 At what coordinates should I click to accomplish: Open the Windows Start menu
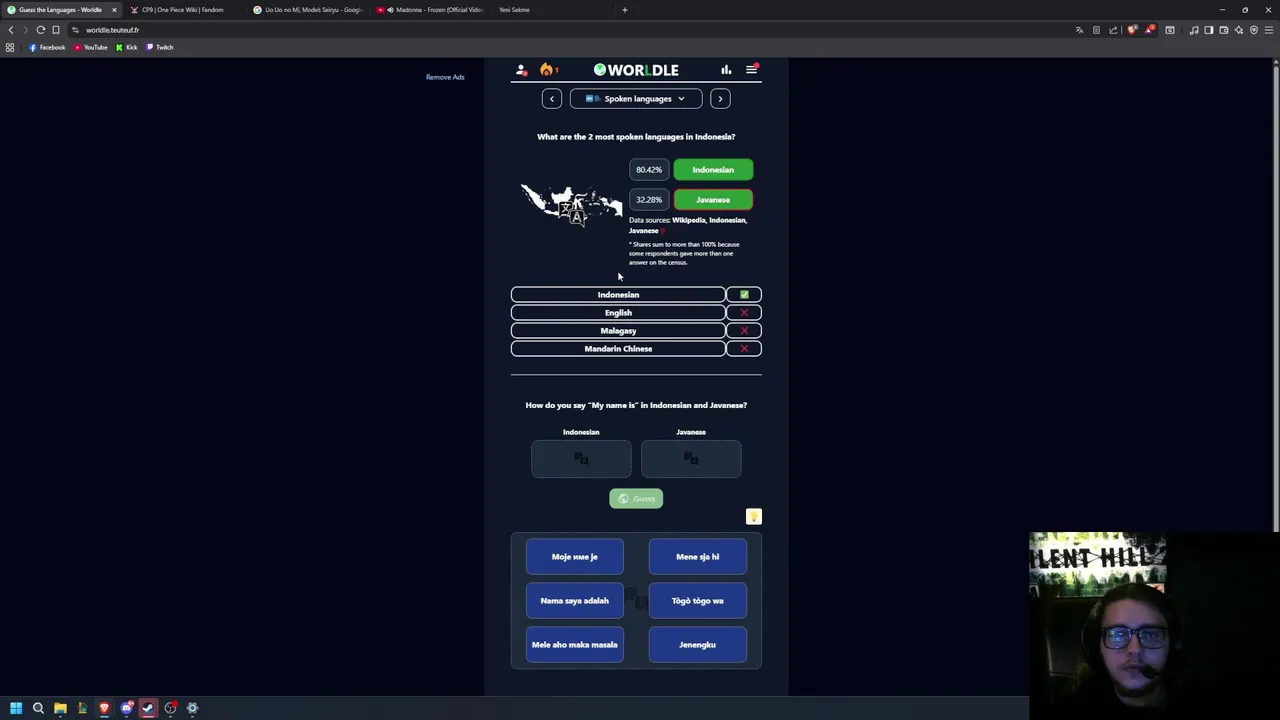[16, 708]
